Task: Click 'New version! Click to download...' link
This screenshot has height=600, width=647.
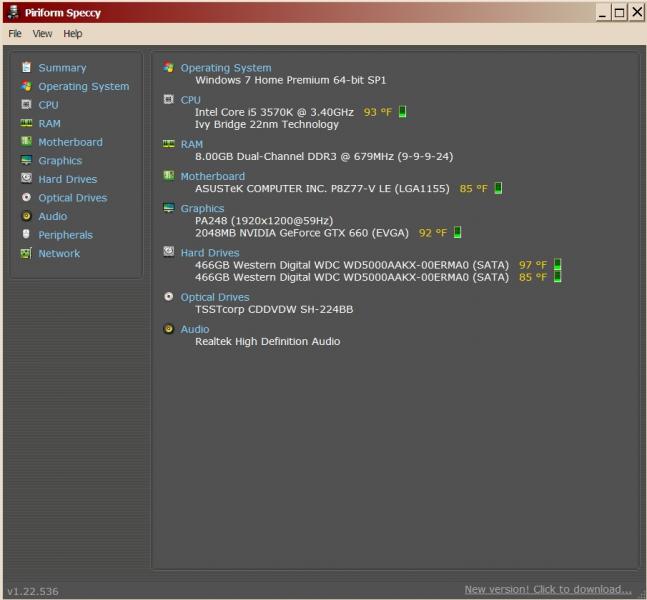Action: click(548, 589)
